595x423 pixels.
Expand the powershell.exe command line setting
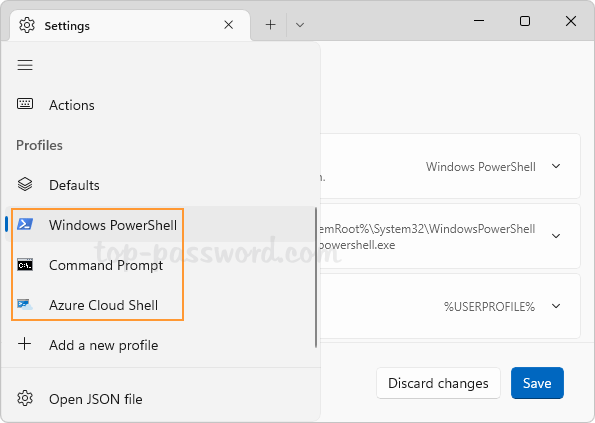pos(556,236)
